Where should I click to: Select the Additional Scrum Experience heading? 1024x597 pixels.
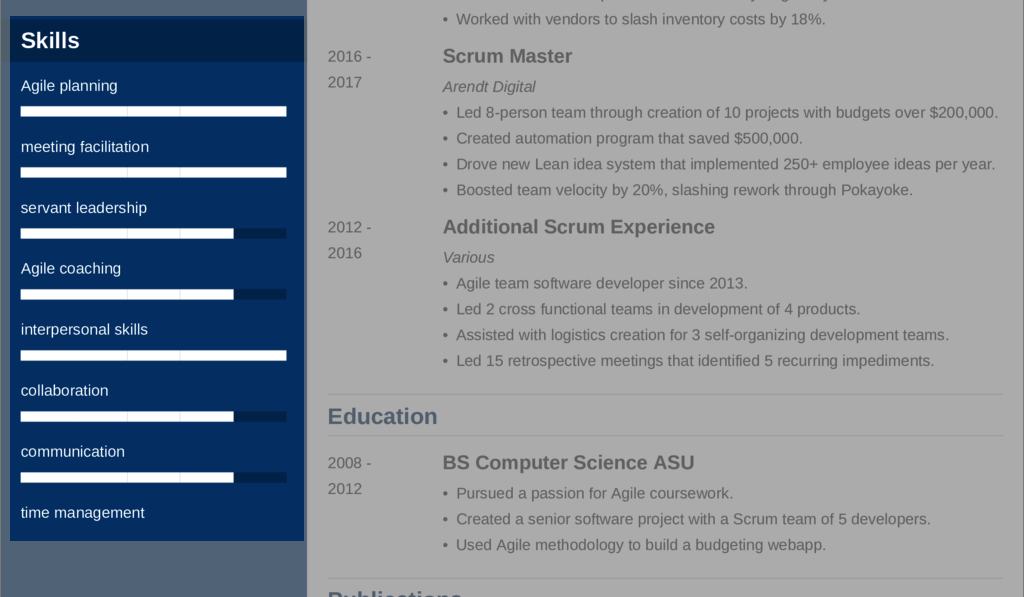(x=579, y=227)
